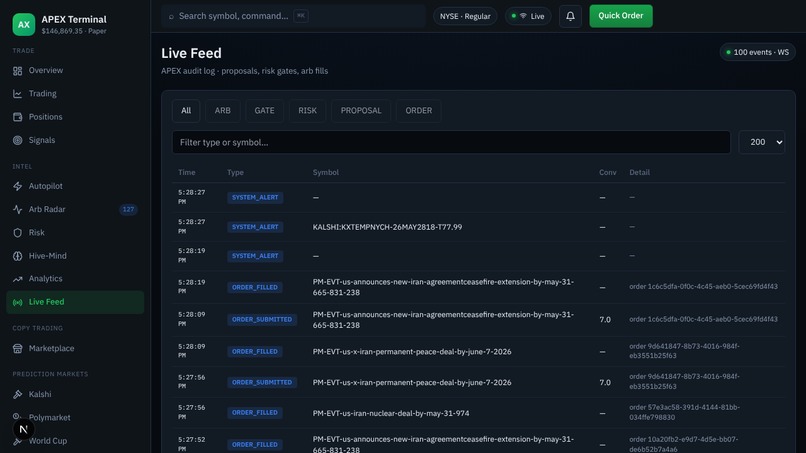Select the ARB filter tab
The width and height of the screenshot is (806, 453).
223,111
